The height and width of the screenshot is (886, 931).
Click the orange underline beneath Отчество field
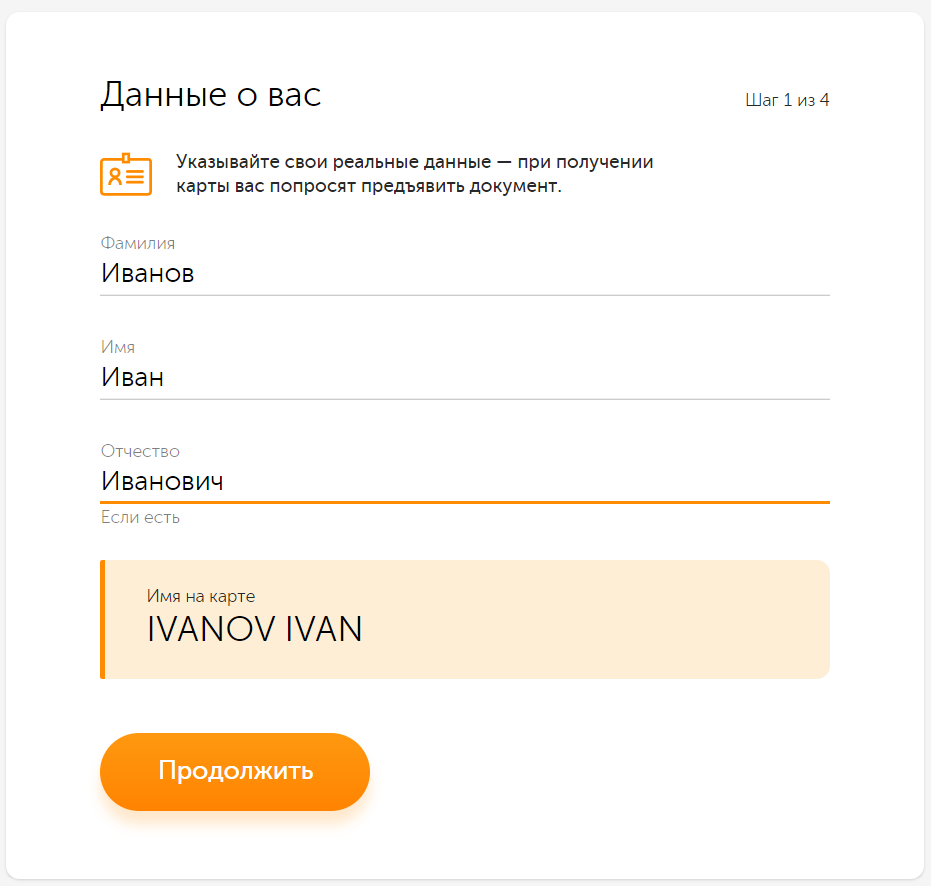[x=464, y=501]
